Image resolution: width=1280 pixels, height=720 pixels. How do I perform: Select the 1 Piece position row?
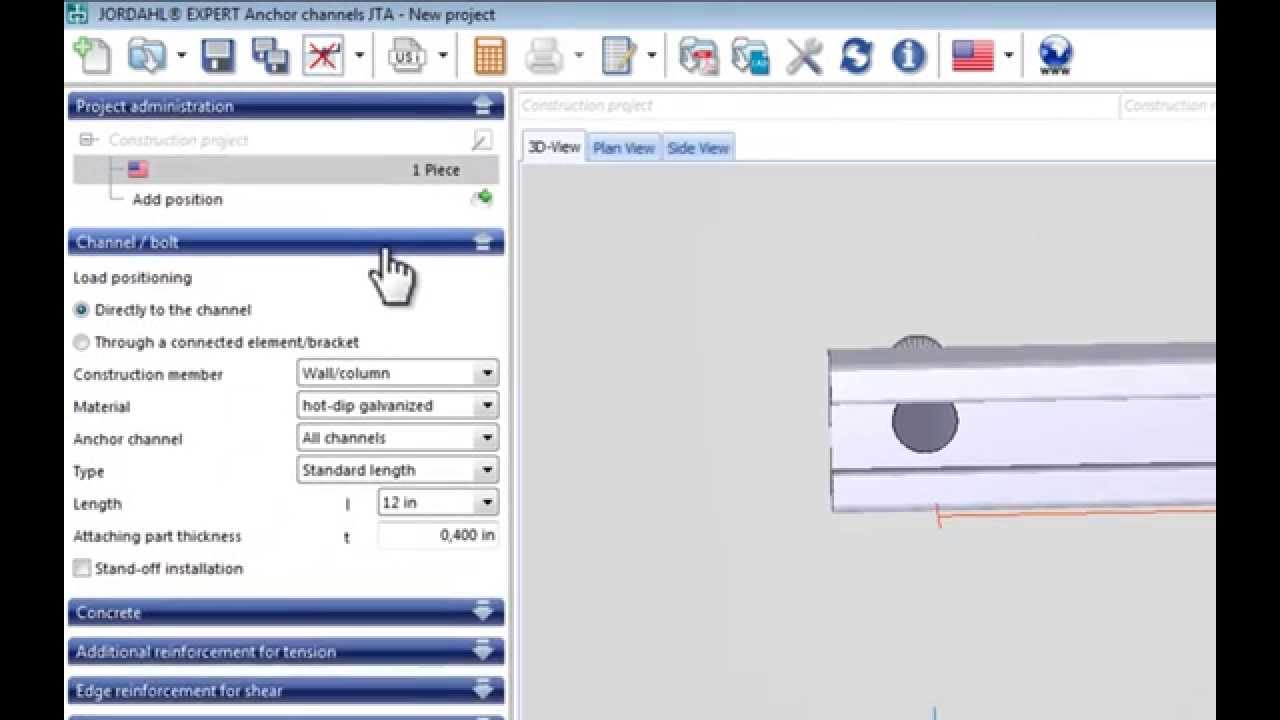pyautogui.click(x=285, y=170)
